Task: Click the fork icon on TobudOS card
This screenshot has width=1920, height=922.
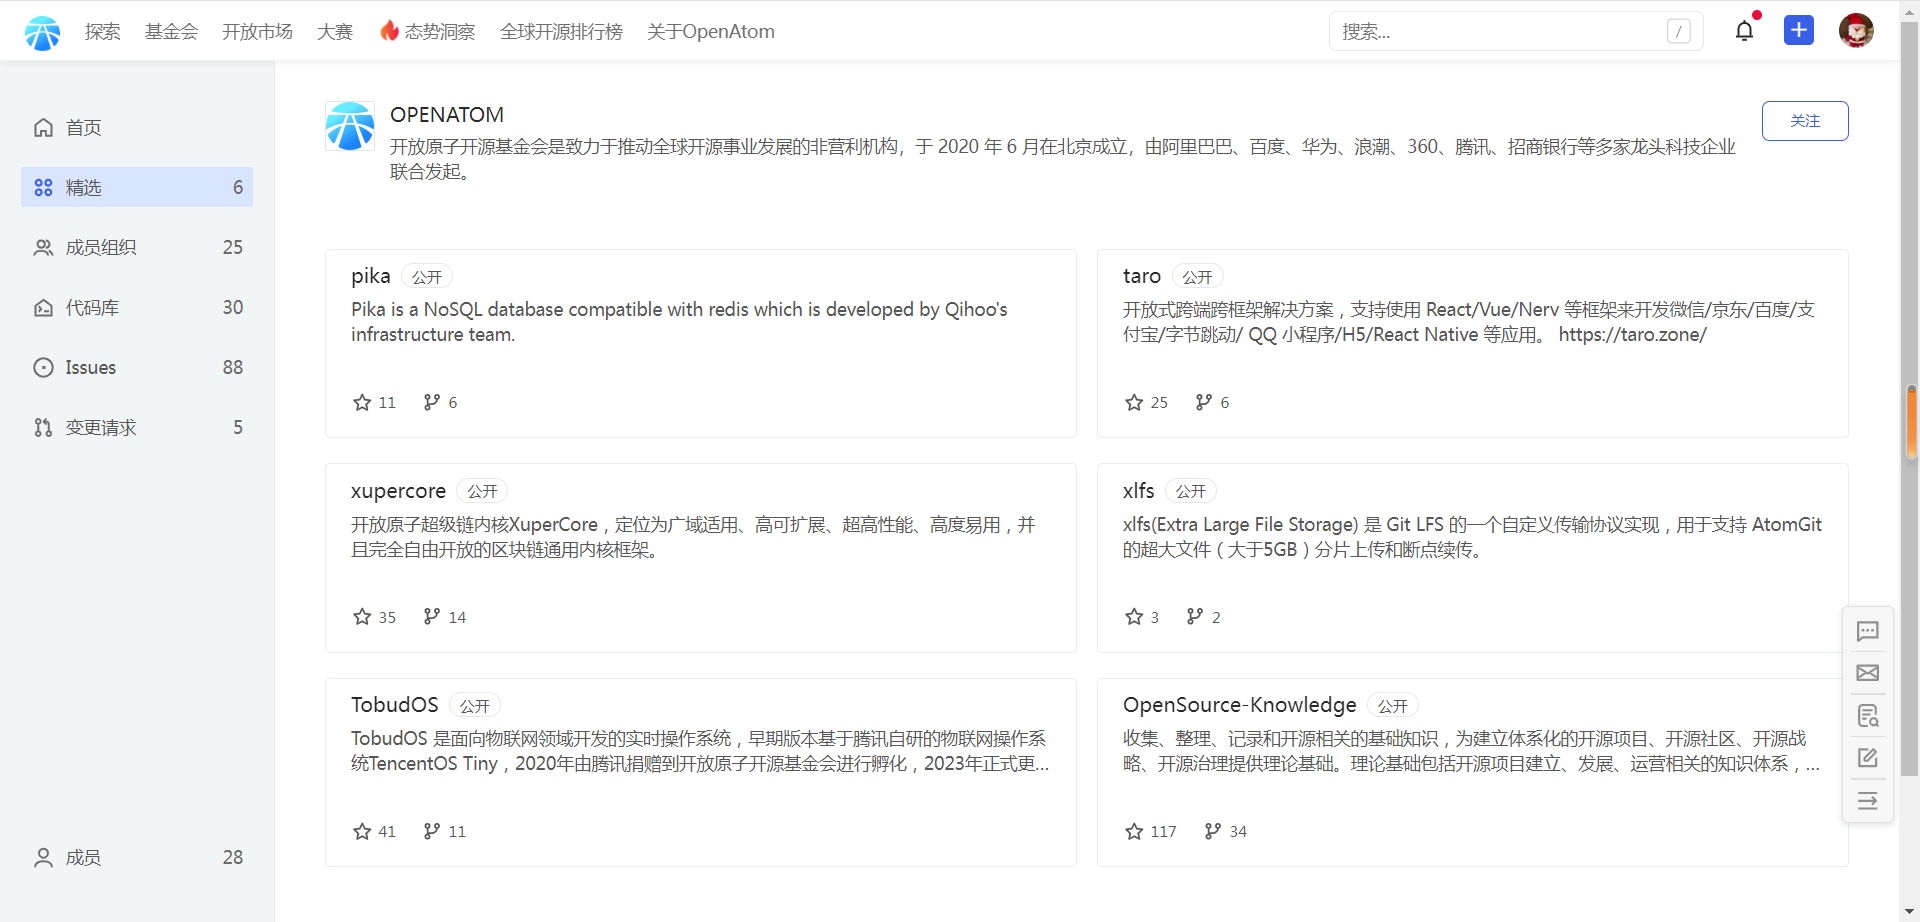Action: (x=431, y=831)
